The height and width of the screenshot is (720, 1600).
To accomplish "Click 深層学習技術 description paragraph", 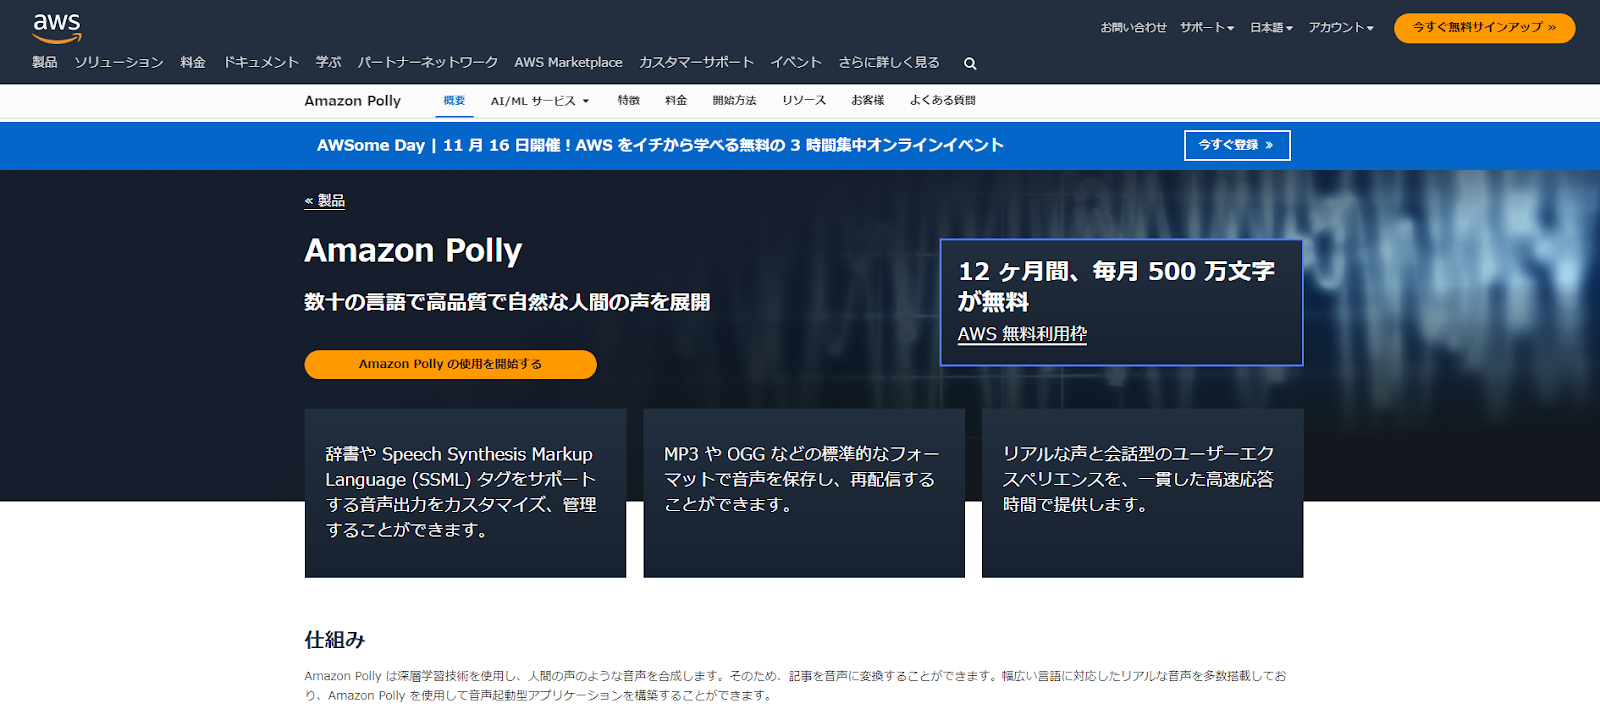I will (x=796, y=686).
